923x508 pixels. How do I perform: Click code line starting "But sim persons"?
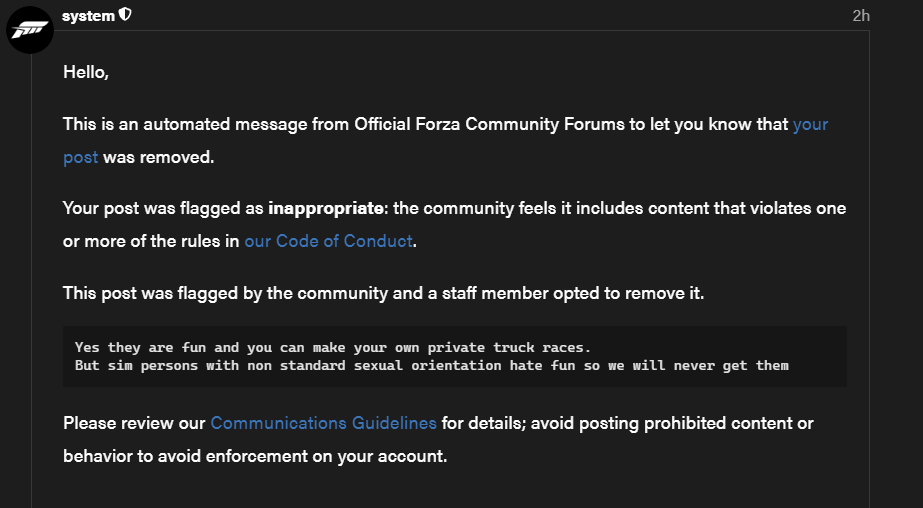(431, 366)
